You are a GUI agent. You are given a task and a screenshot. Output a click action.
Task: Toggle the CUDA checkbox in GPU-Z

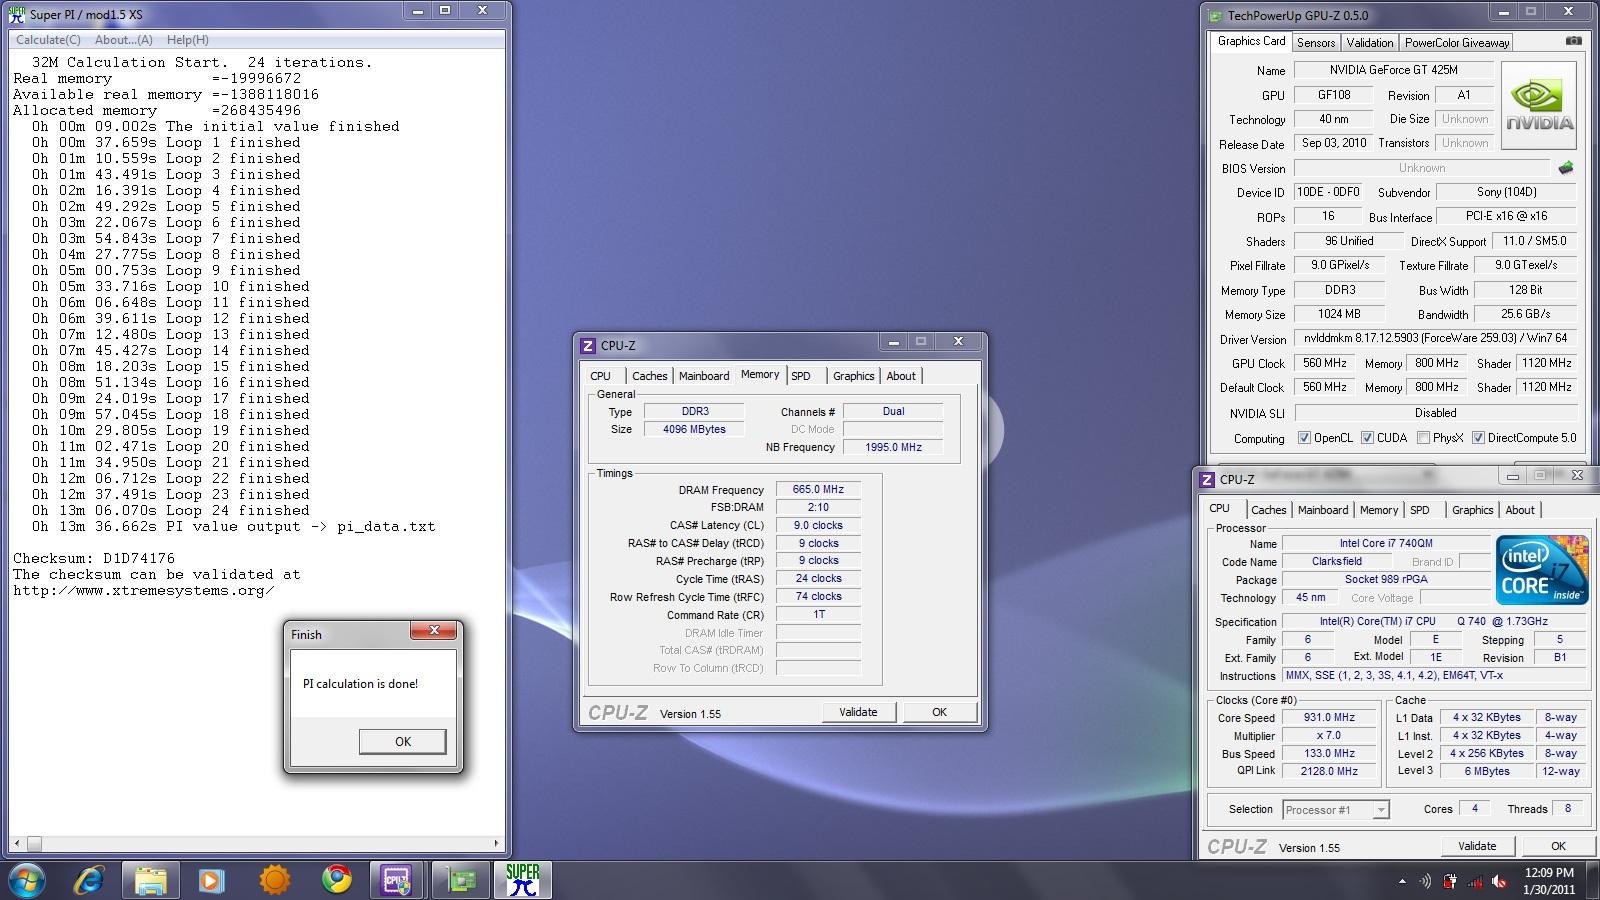pyautogui.click(x=1367, y=438)
